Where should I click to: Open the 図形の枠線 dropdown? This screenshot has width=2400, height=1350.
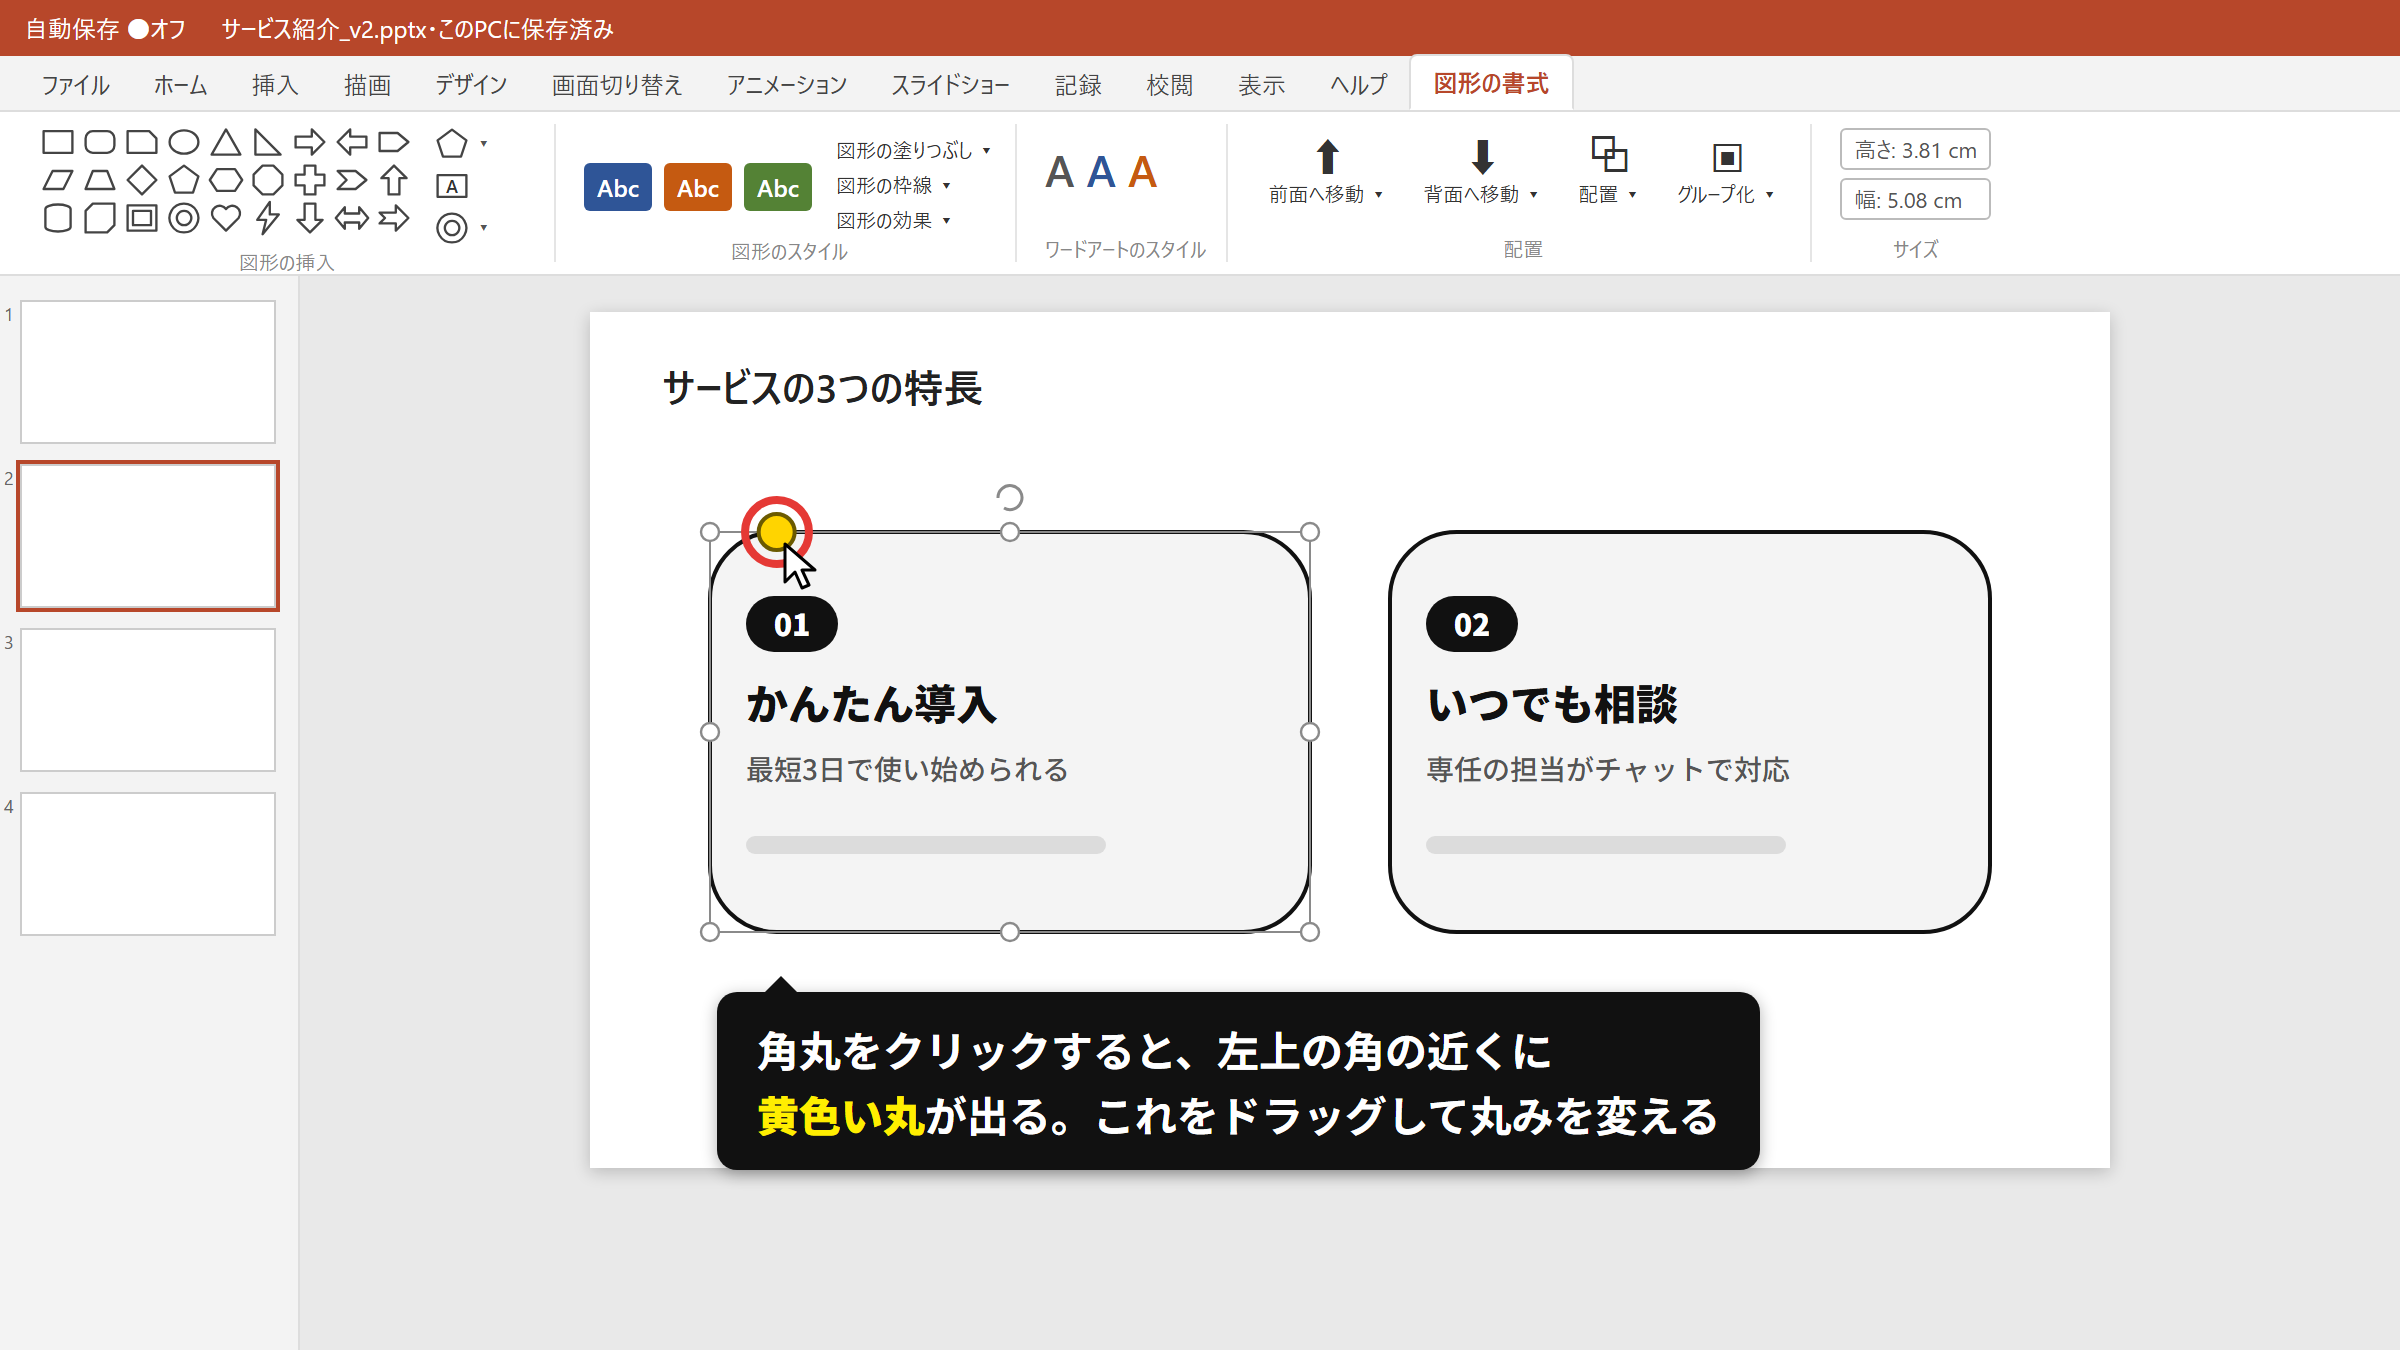pyautogui.click(x=893, y=185)
